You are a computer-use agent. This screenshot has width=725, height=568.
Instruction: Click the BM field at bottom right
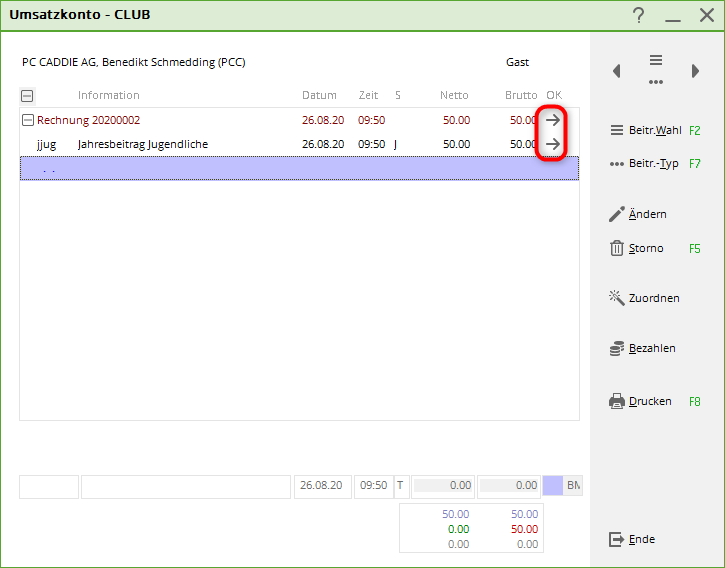coord(573,486)
